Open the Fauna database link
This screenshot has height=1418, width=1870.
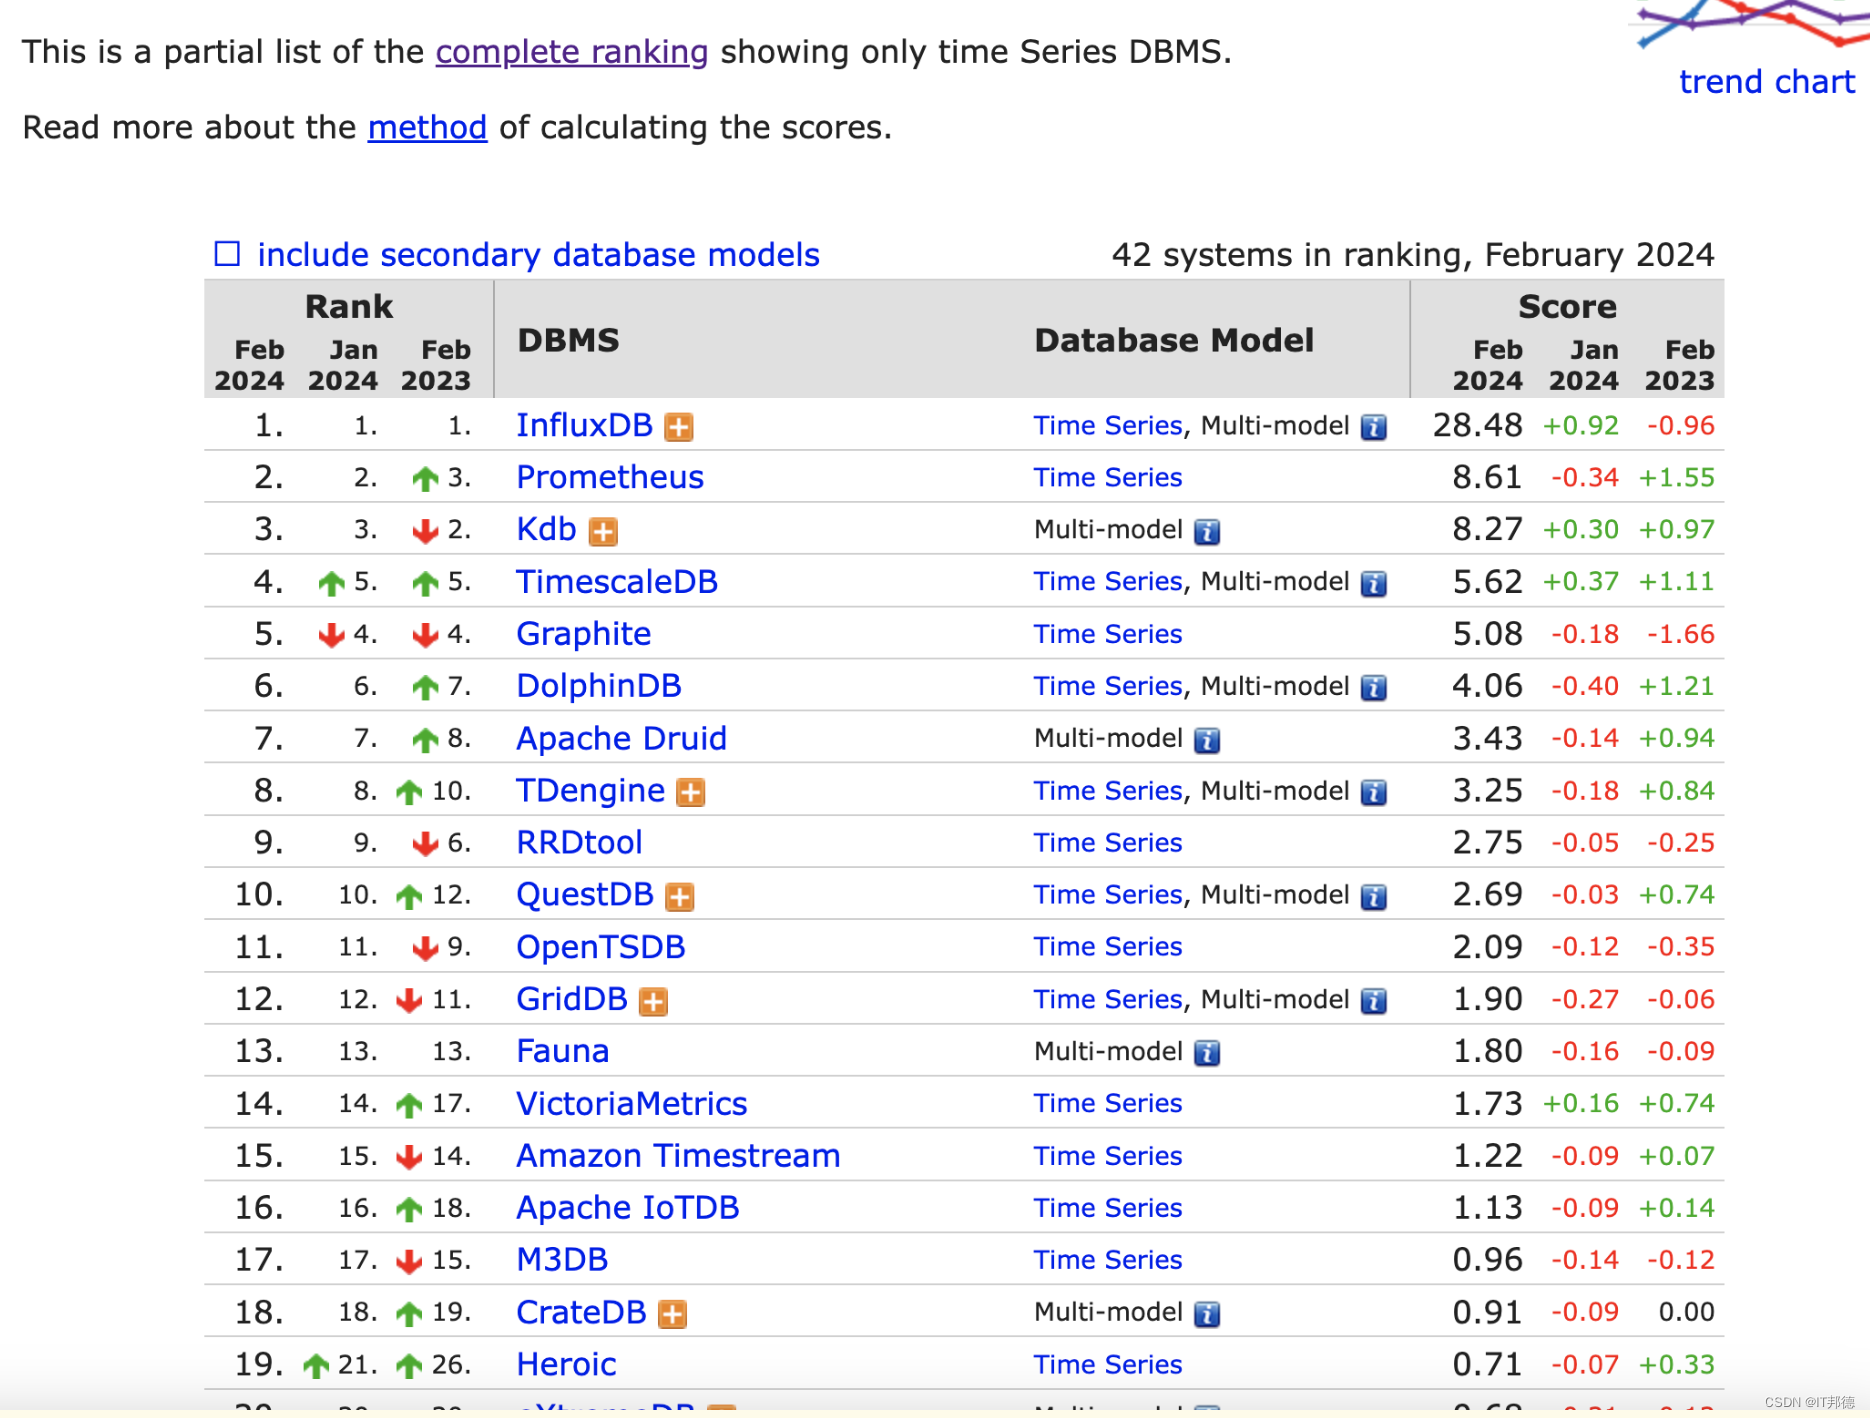coord(562,1051)
